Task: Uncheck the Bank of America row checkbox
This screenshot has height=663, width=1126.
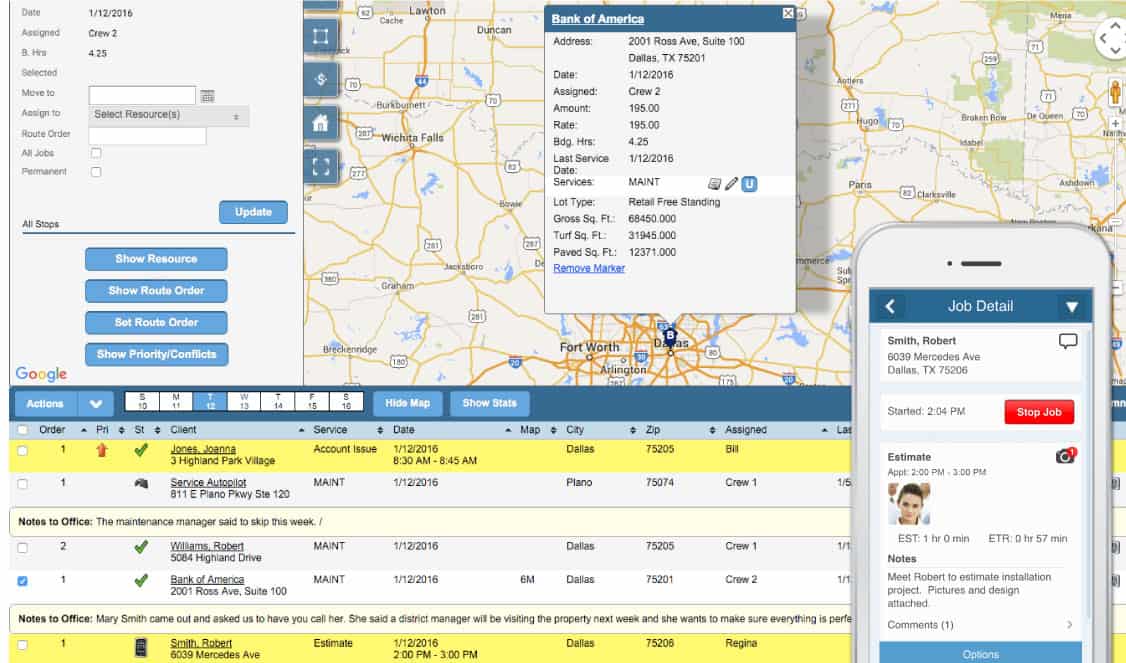Action: [23, 580]
